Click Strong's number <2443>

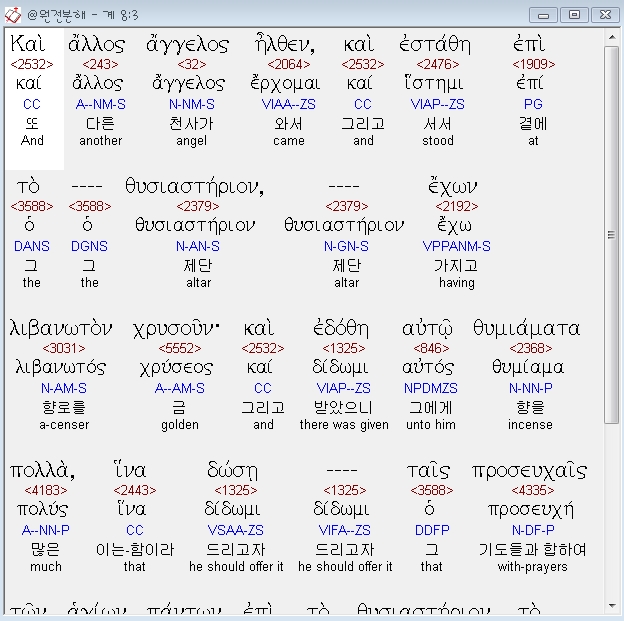pyautogui.click(x=135, y=490)
